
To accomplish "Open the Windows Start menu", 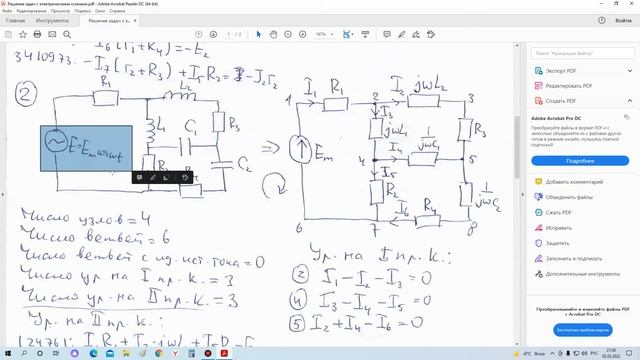I will pyautogui.click(x=8, y=353).
